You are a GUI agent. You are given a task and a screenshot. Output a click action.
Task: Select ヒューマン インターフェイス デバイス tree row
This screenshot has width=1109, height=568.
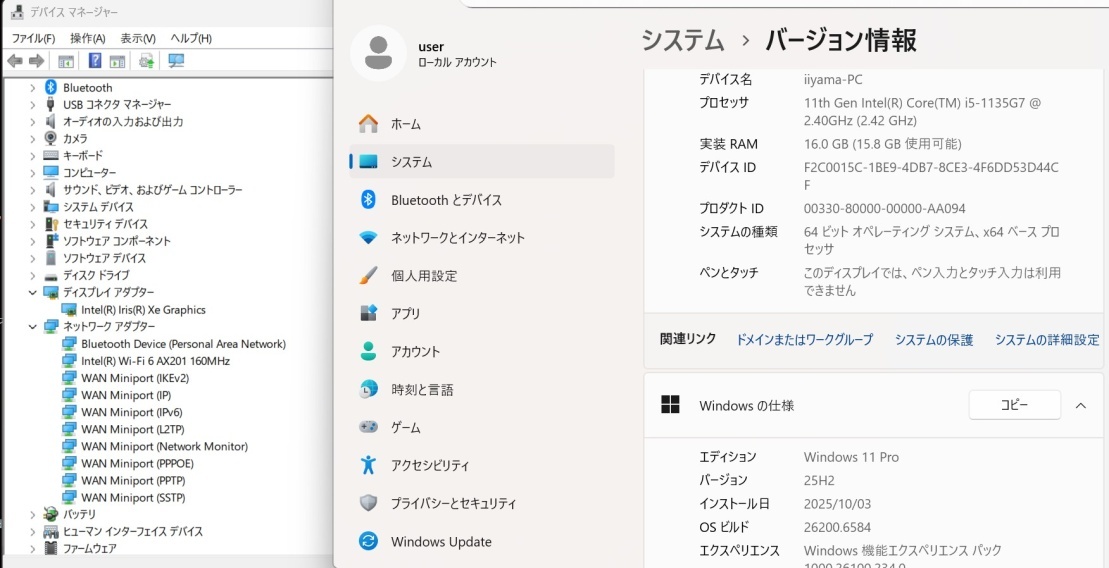click(133, 531)
